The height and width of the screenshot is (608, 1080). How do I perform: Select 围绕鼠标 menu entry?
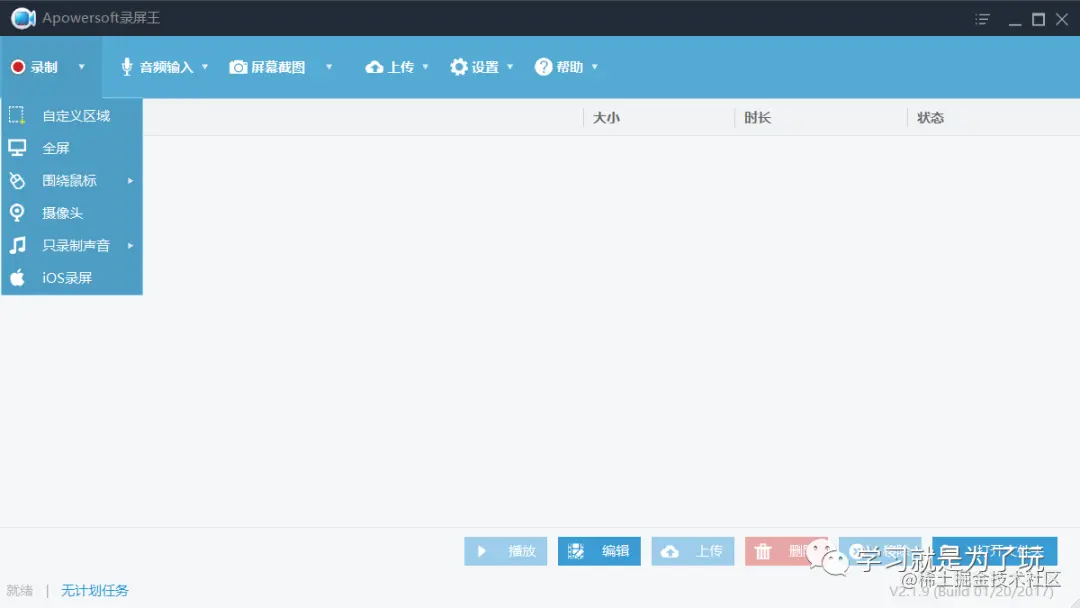[72, 180]
